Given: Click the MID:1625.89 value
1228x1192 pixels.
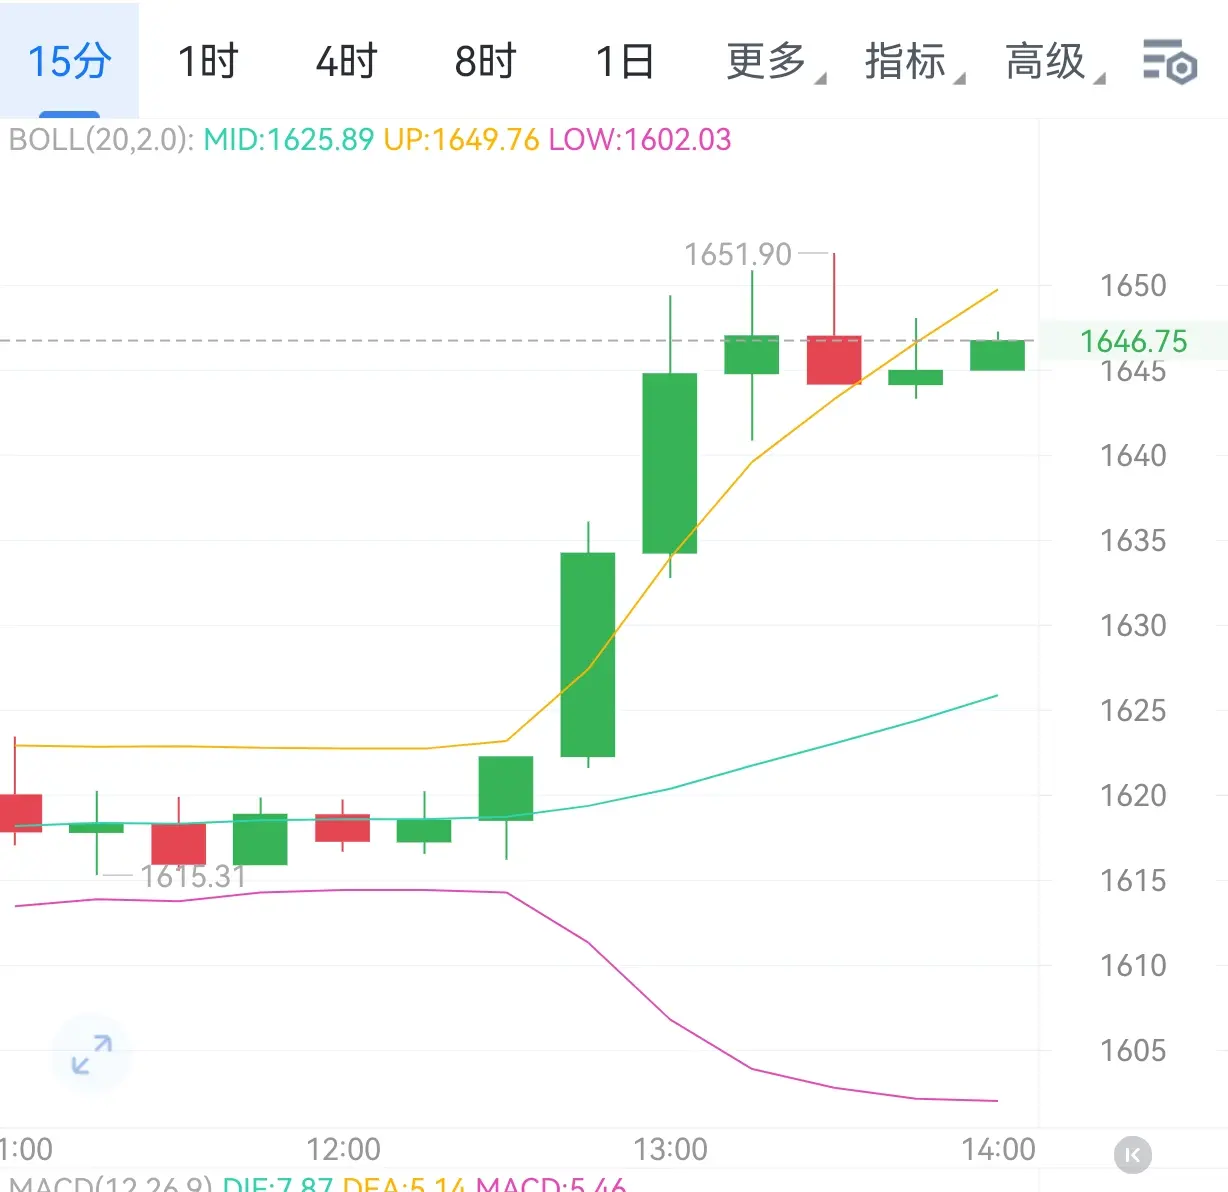Looking at the screenshot, I should pyautogui.click(x=289, y=140).
